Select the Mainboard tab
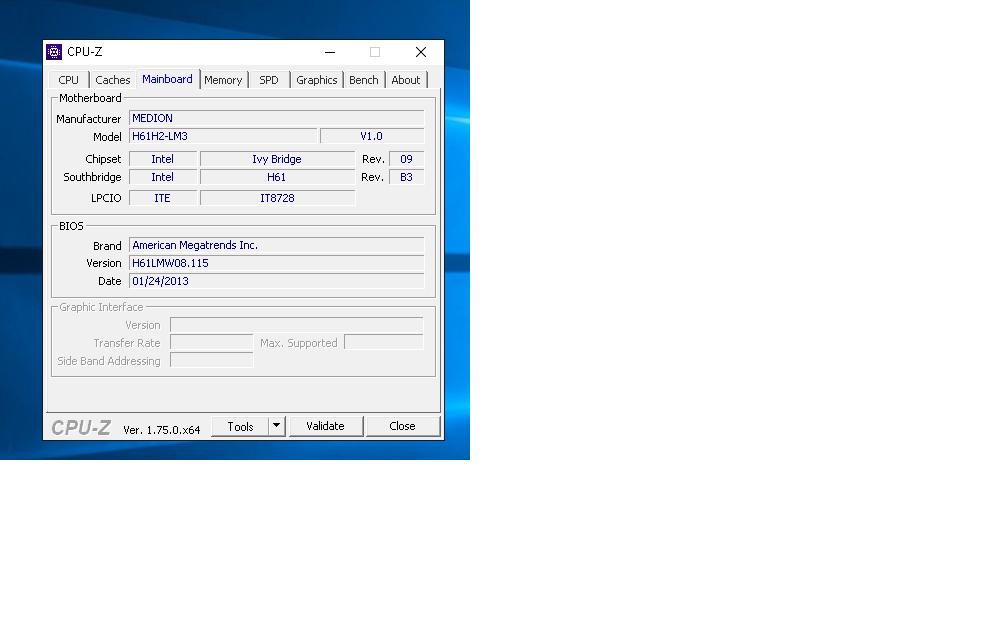This screenshot has width=1008, height=630. click(x=167, y=79)
